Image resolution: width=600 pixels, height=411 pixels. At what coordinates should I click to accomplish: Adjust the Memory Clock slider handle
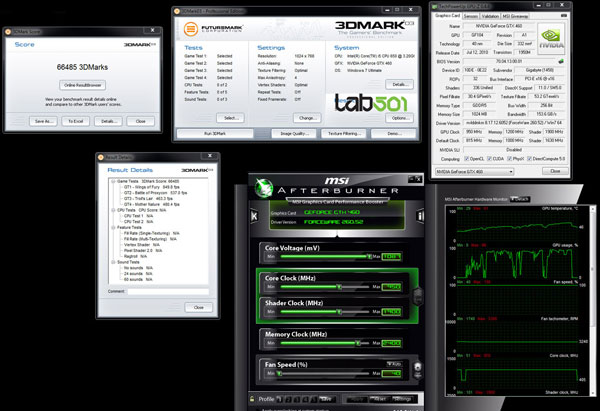pos(358,343)
